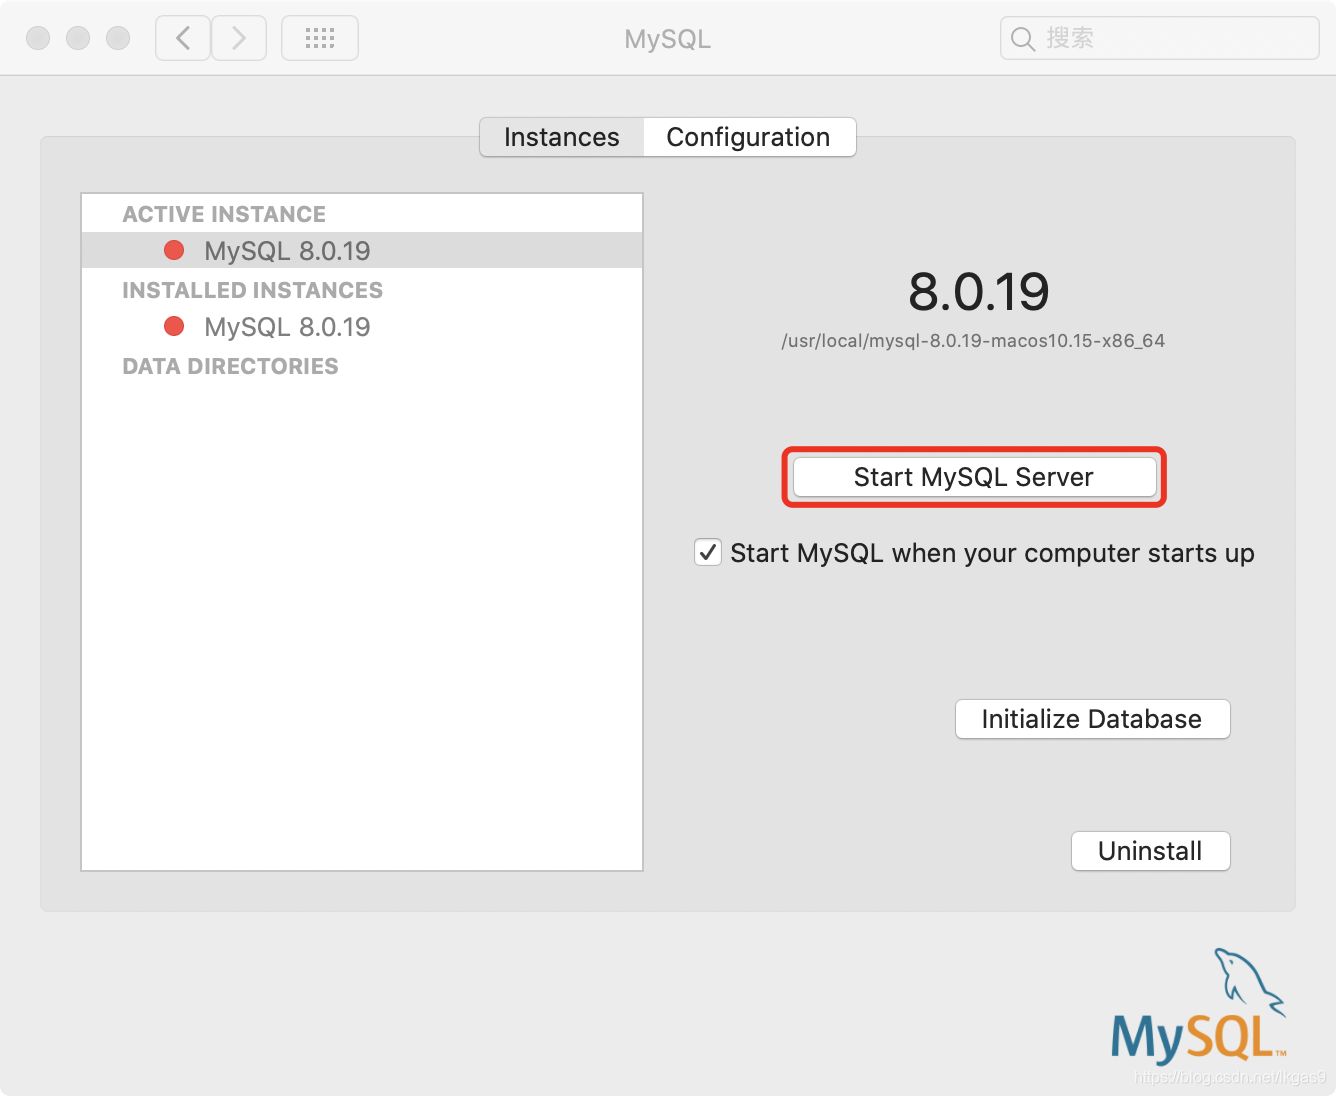
Task: Close the MySQL preferences window
Action: pos(38,38)
